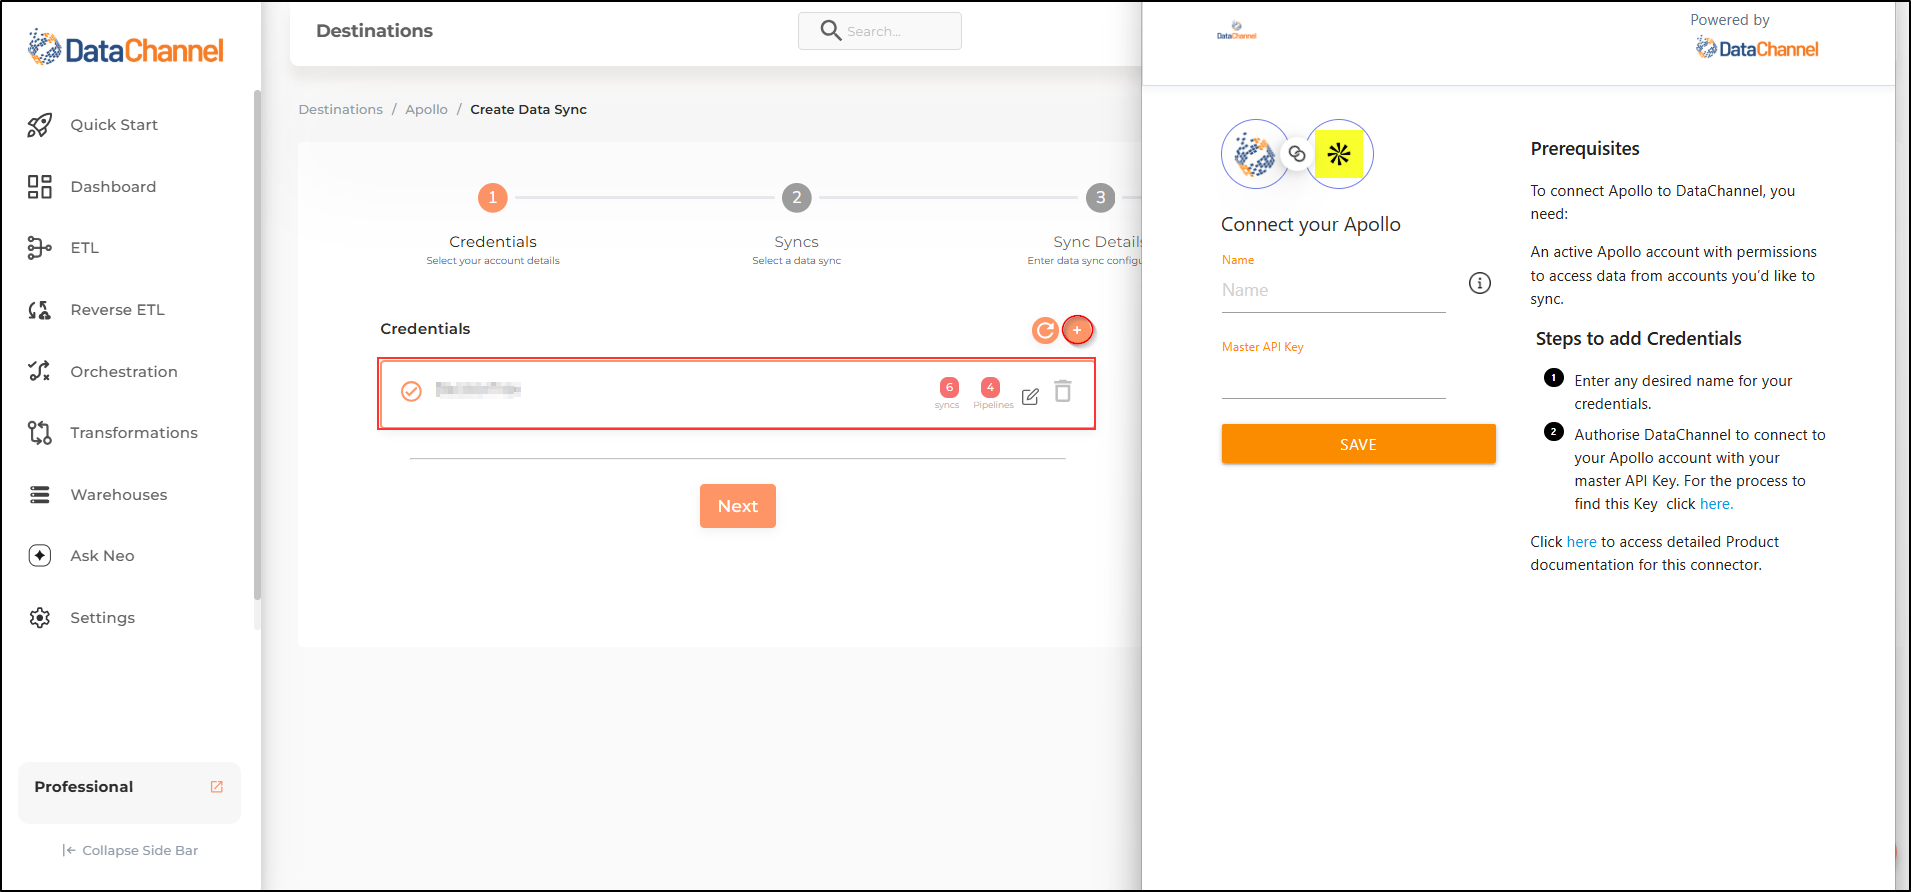Click the Orchestration icon

tap(39, 371)
